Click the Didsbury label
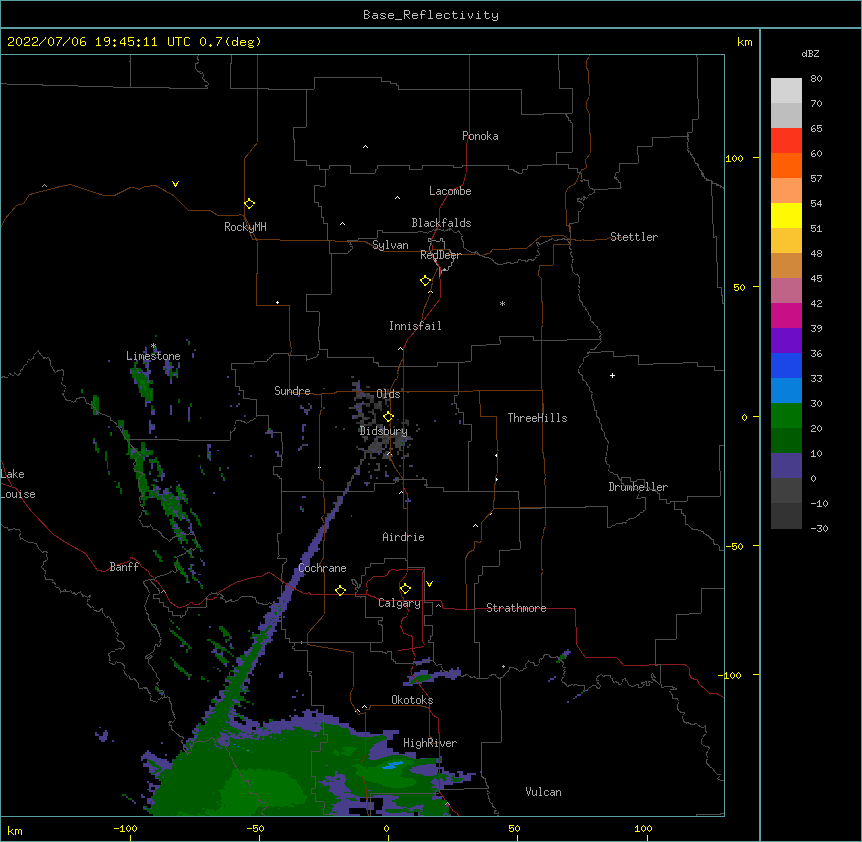This screenshot has width=862, height=842. point(383,431)
